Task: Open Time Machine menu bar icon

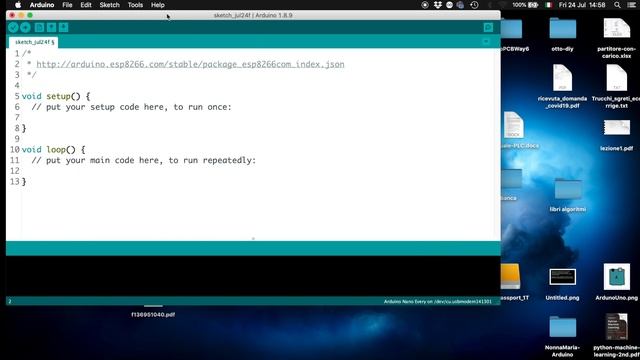Action: point(474,5)
